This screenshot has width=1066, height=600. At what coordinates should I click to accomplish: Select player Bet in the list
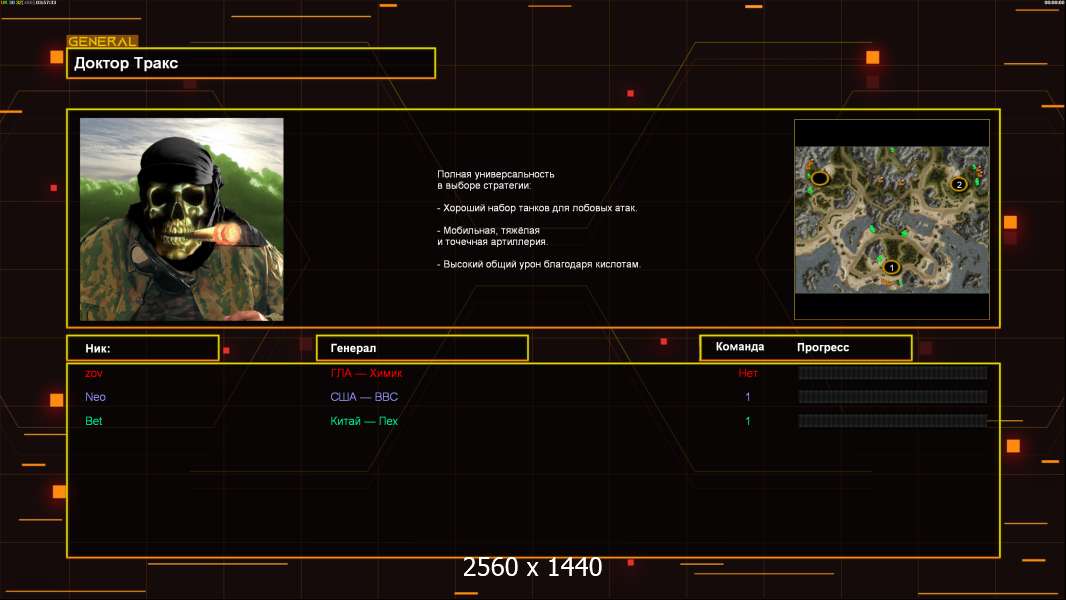[94, 421]
